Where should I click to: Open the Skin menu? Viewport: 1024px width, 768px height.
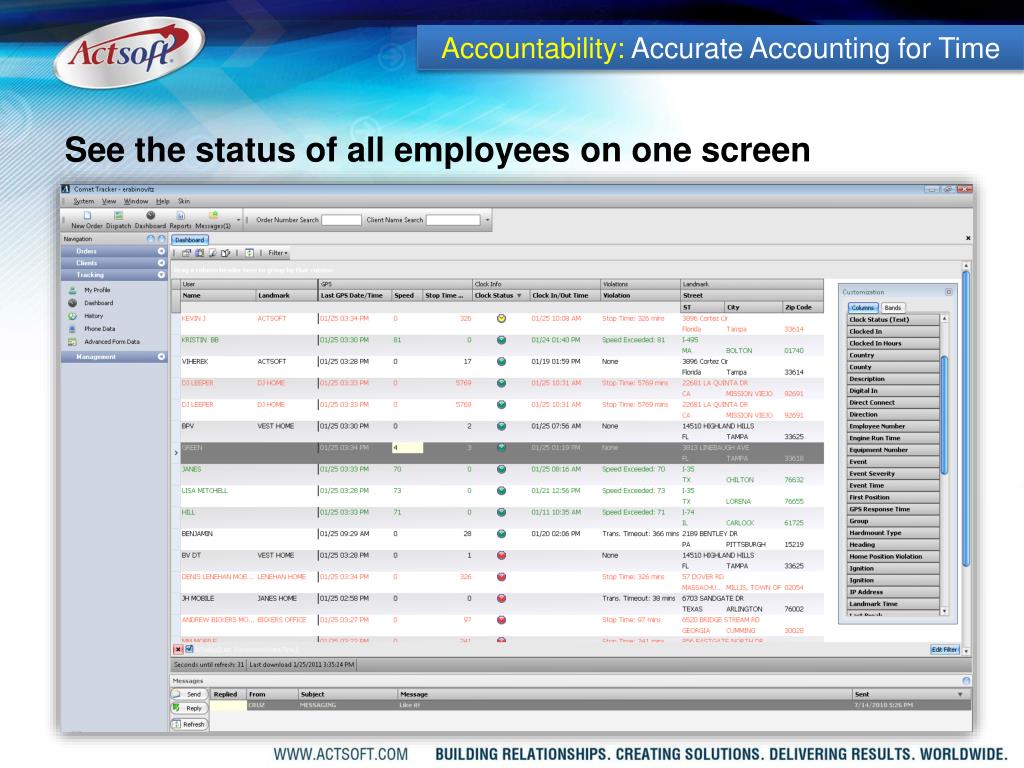tap(184, 201)
